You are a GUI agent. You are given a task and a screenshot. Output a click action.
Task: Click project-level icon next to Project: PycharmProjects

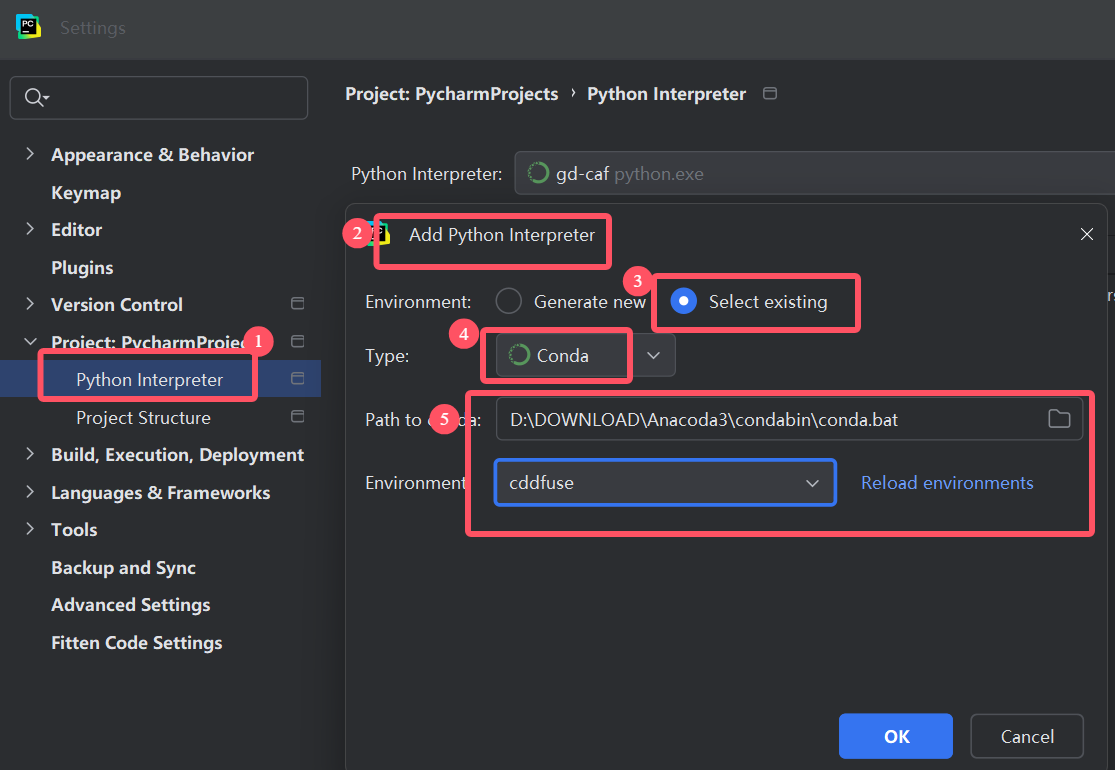(298, 341)
